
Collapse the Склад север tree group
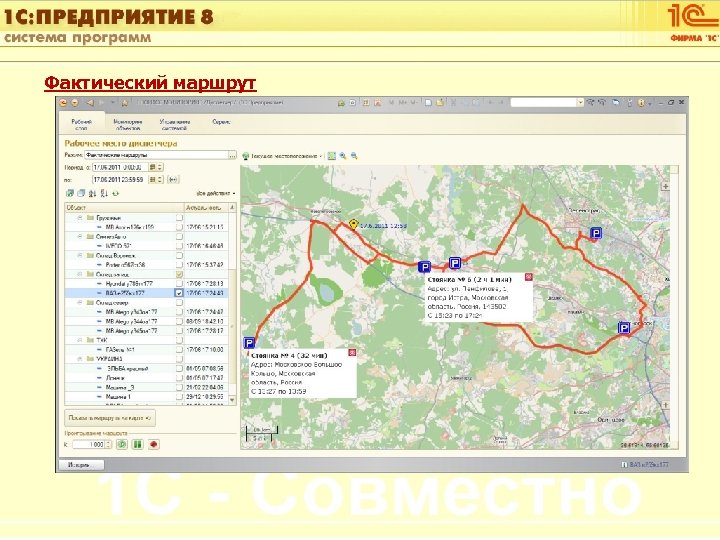point(80,303)
